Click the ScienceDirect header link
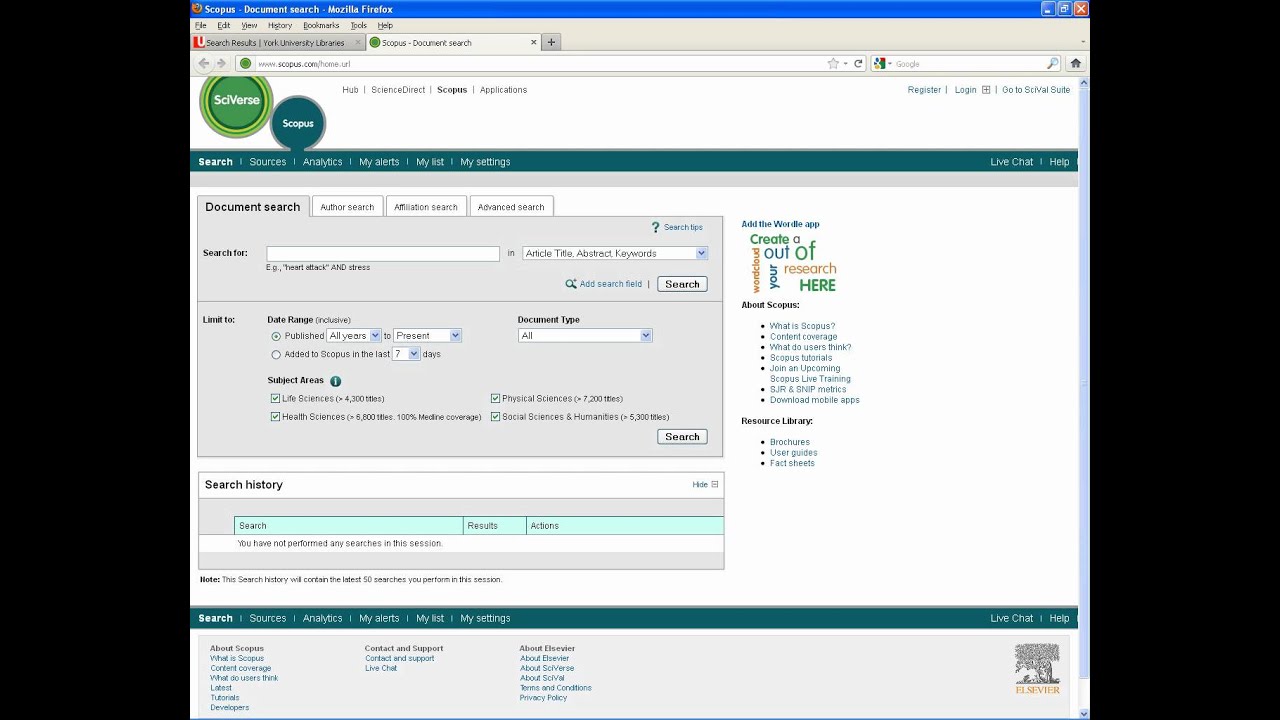The width and height of the screenshot is (1280, 720). click(x=398, y=90)
